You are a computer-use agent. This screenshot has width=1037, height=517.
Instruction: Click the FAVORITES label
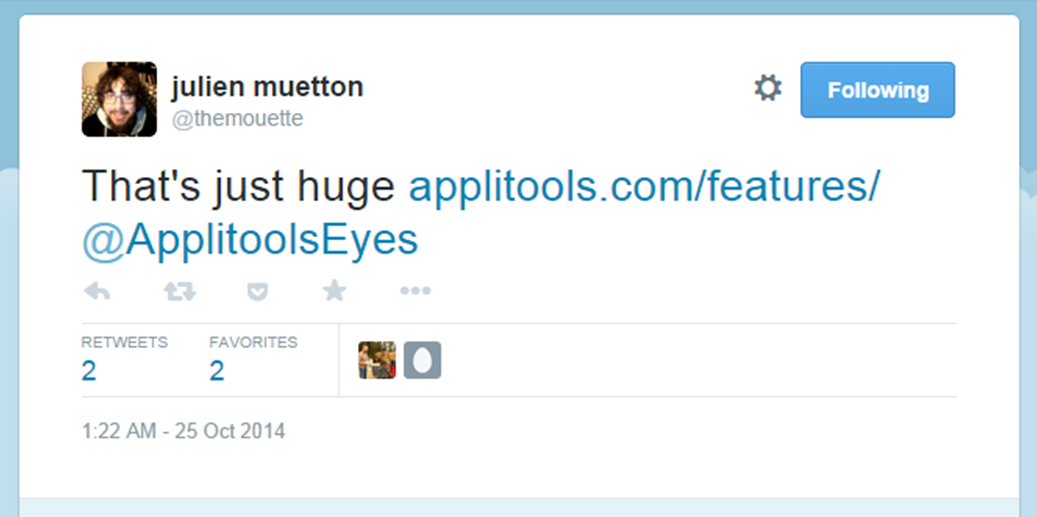pos(253,342)
